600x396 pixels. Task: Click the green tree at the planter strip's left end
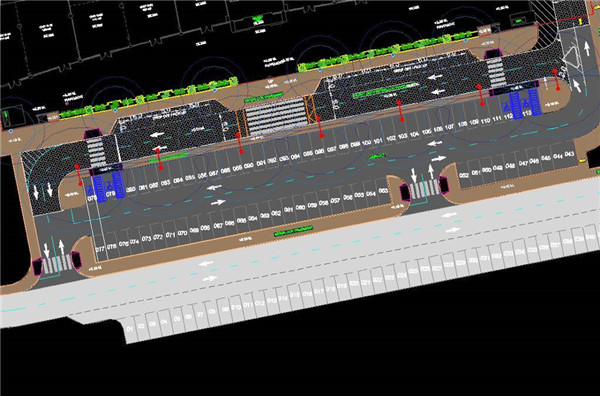(64, 114)
